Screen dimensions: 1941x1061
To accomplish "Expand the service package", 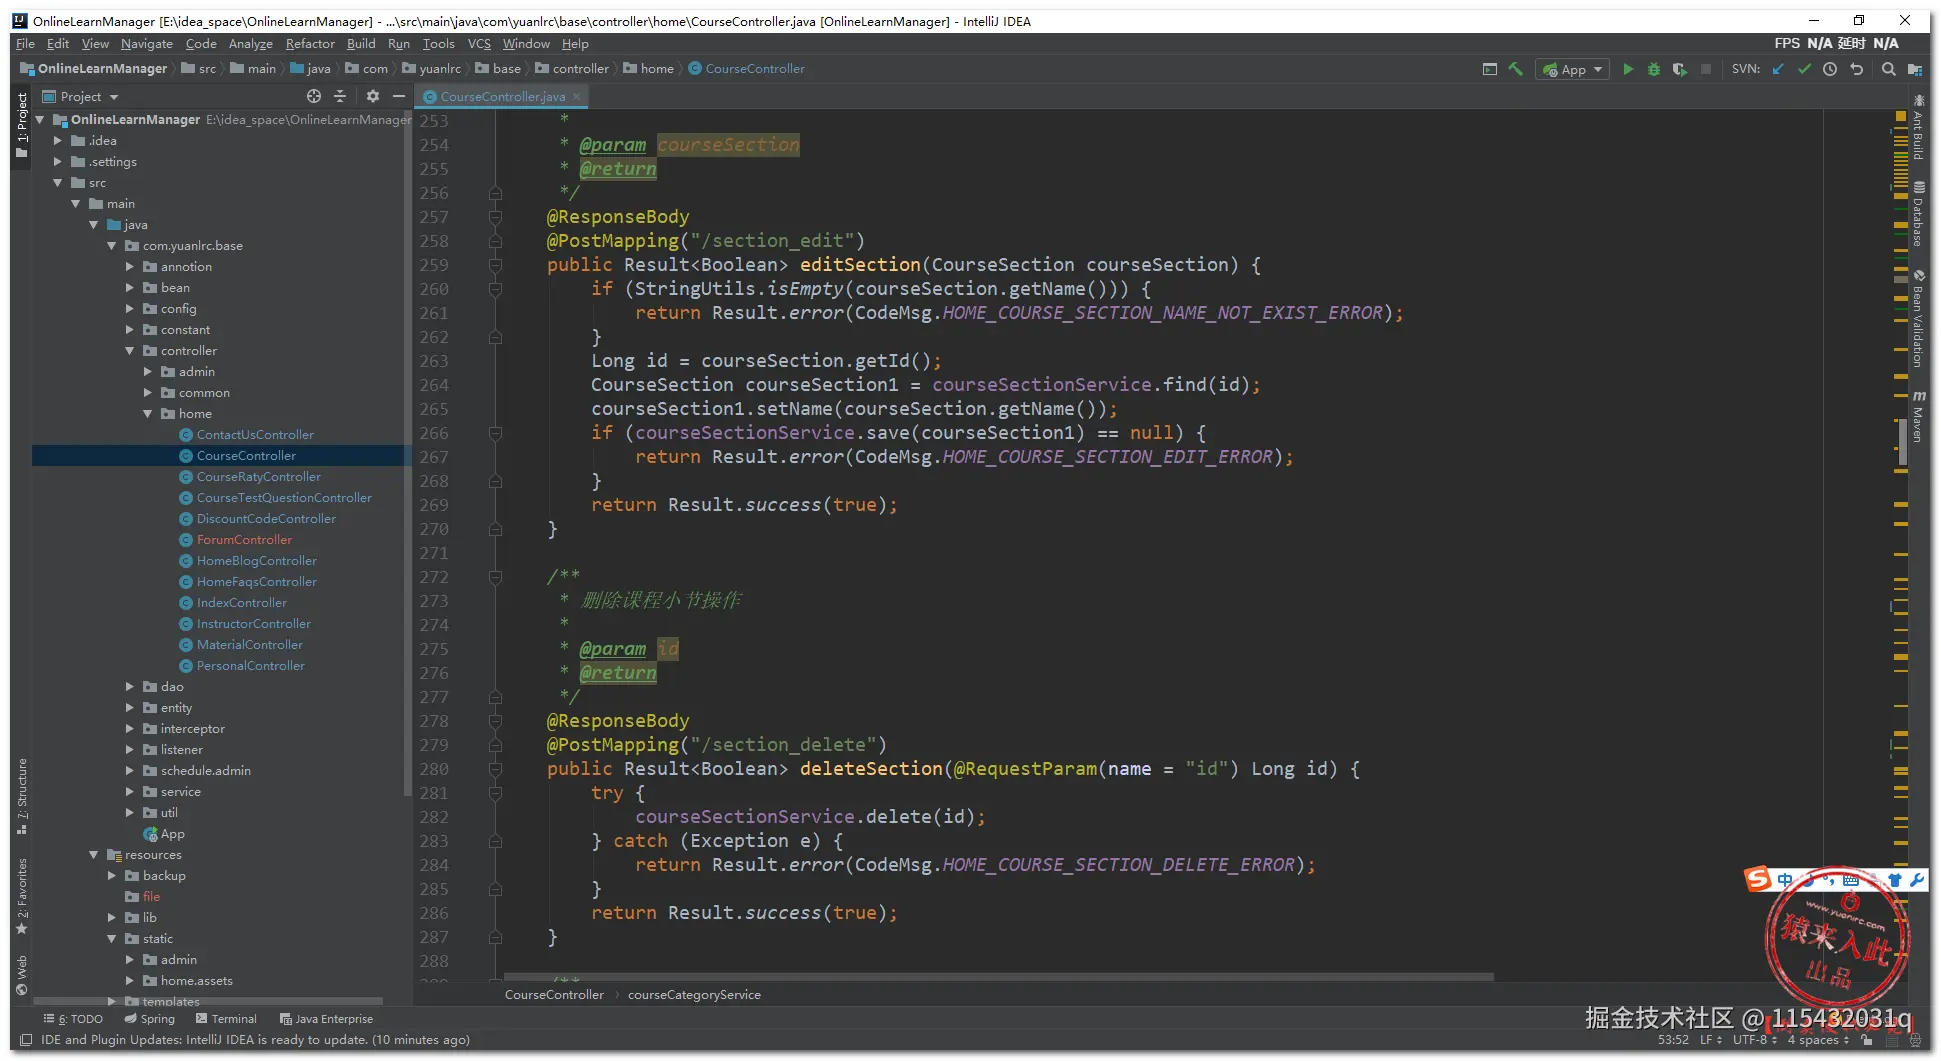I will coord(130,792).
